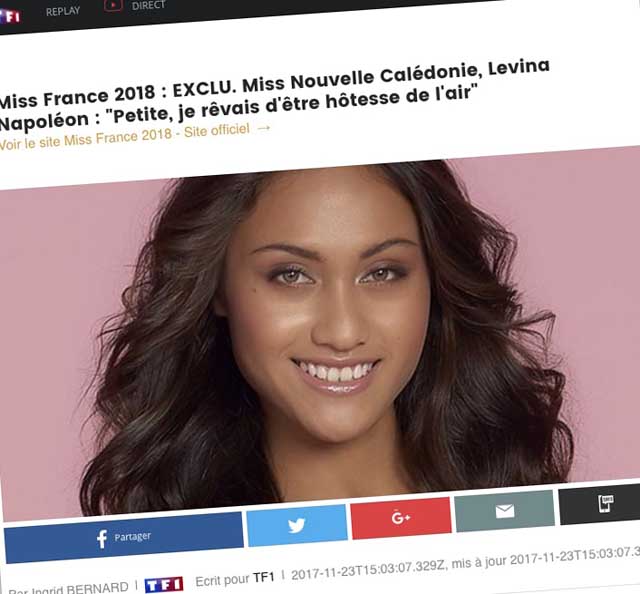Send article by email envelope icon
Image resolution: width=640 pixels, height=594 pixels.
coord(505,511)
